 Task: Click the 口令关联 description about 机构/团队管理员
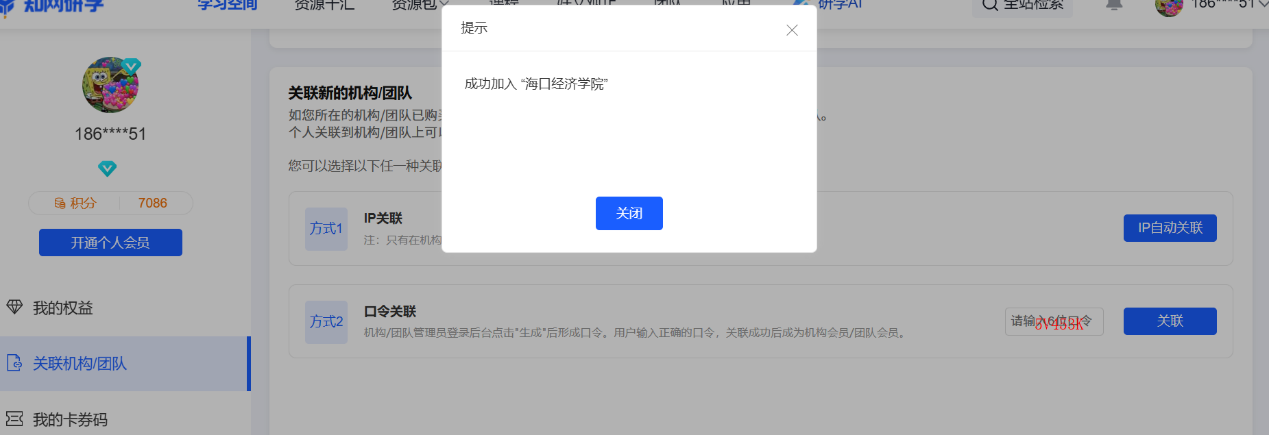coord(635,332)
